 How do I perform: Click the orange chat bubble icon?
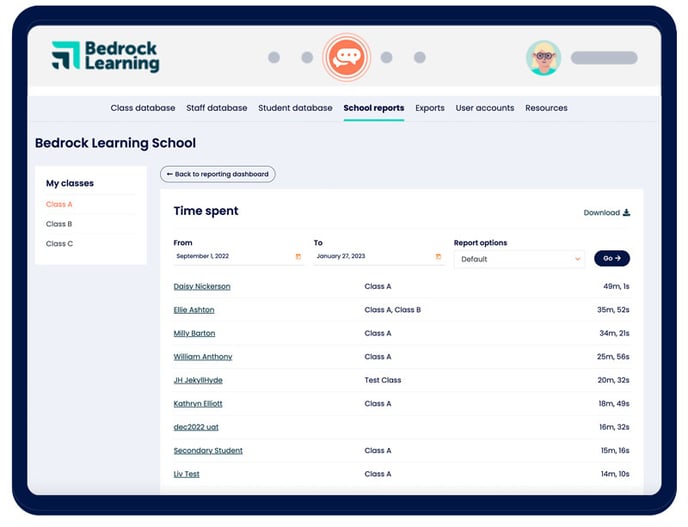click(x=346, y=57)
